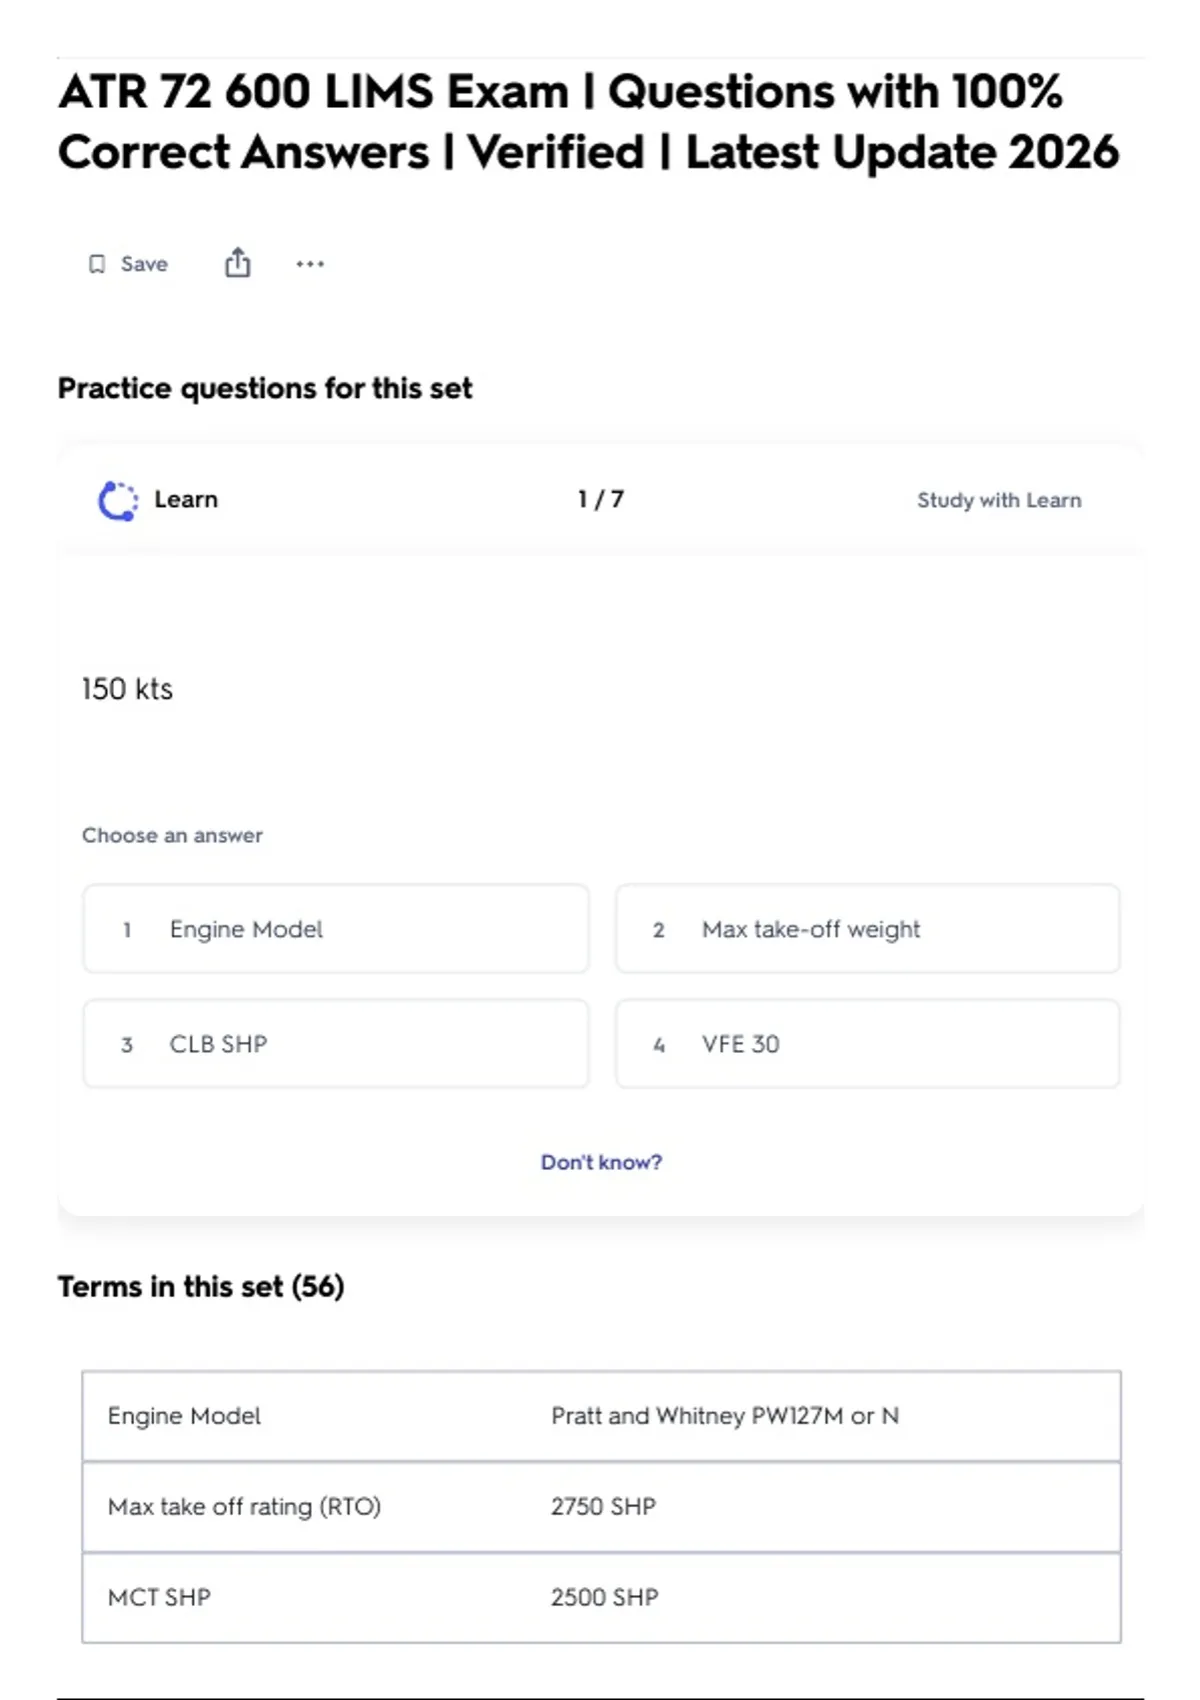Click the 150 kts question prompt
Image resolution: width=1200 pixels, height=1700 pixels.
point(127,689)
